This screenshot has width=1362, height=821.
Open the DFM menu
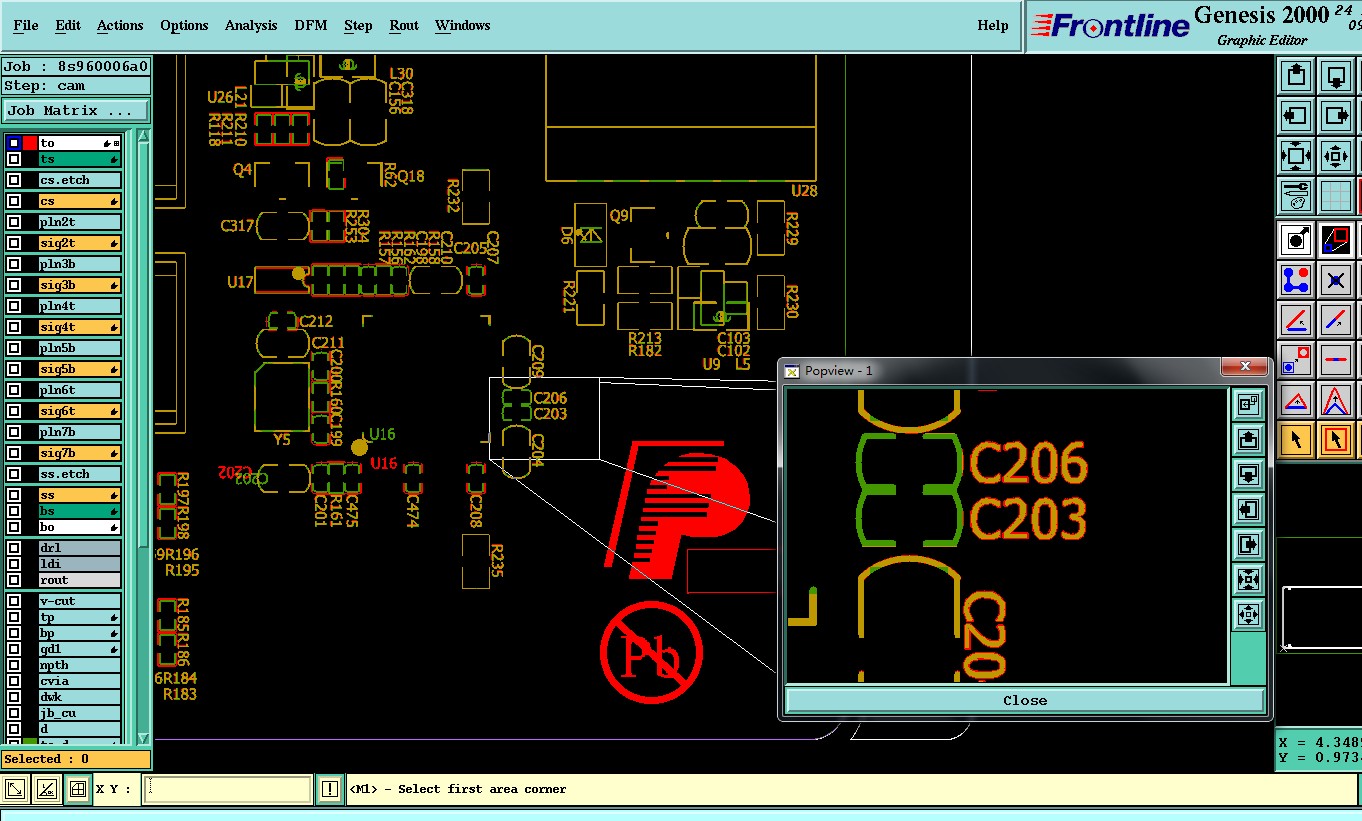[311, 26]
